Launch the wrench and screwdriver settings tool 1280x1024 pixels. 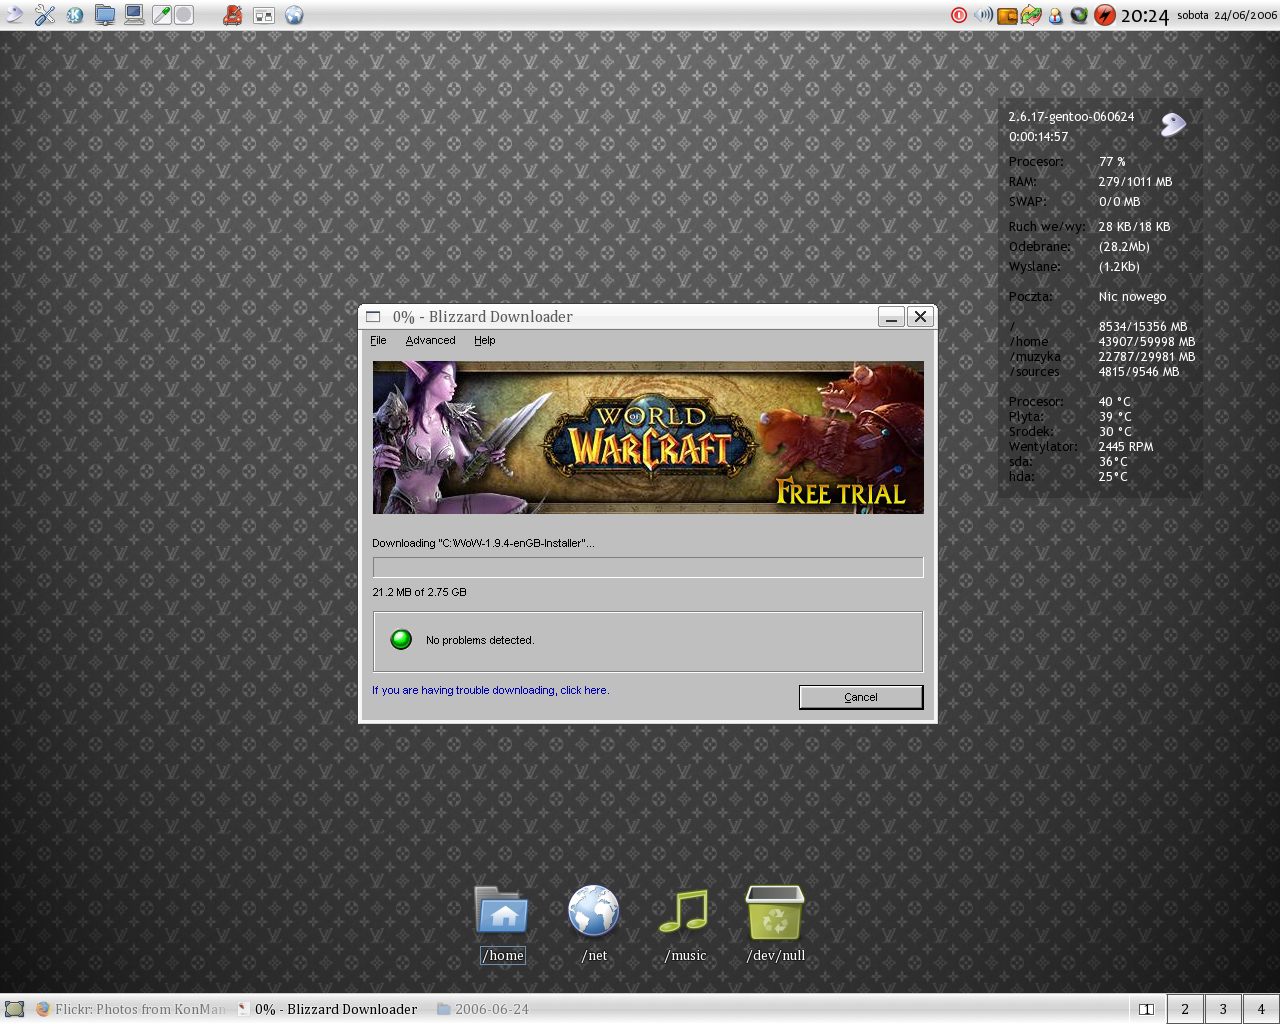coord(45,15)
